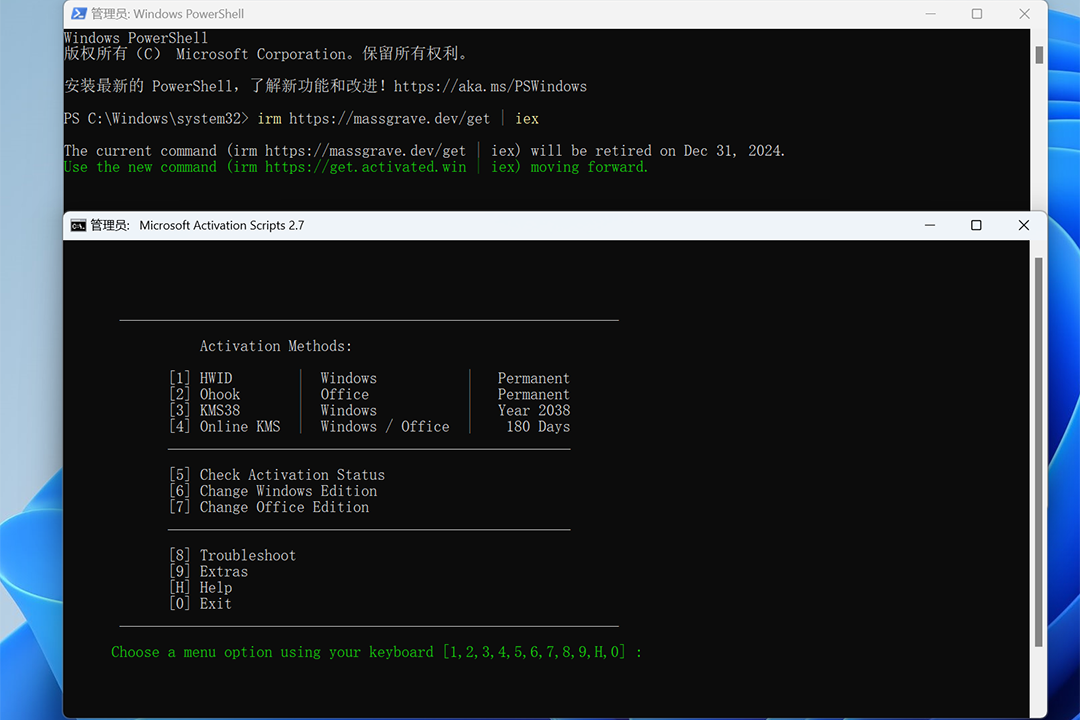Minimize the Microsoft Activation Scripts window
This screenshot has height=720, width=1080.
coord(930,225)
